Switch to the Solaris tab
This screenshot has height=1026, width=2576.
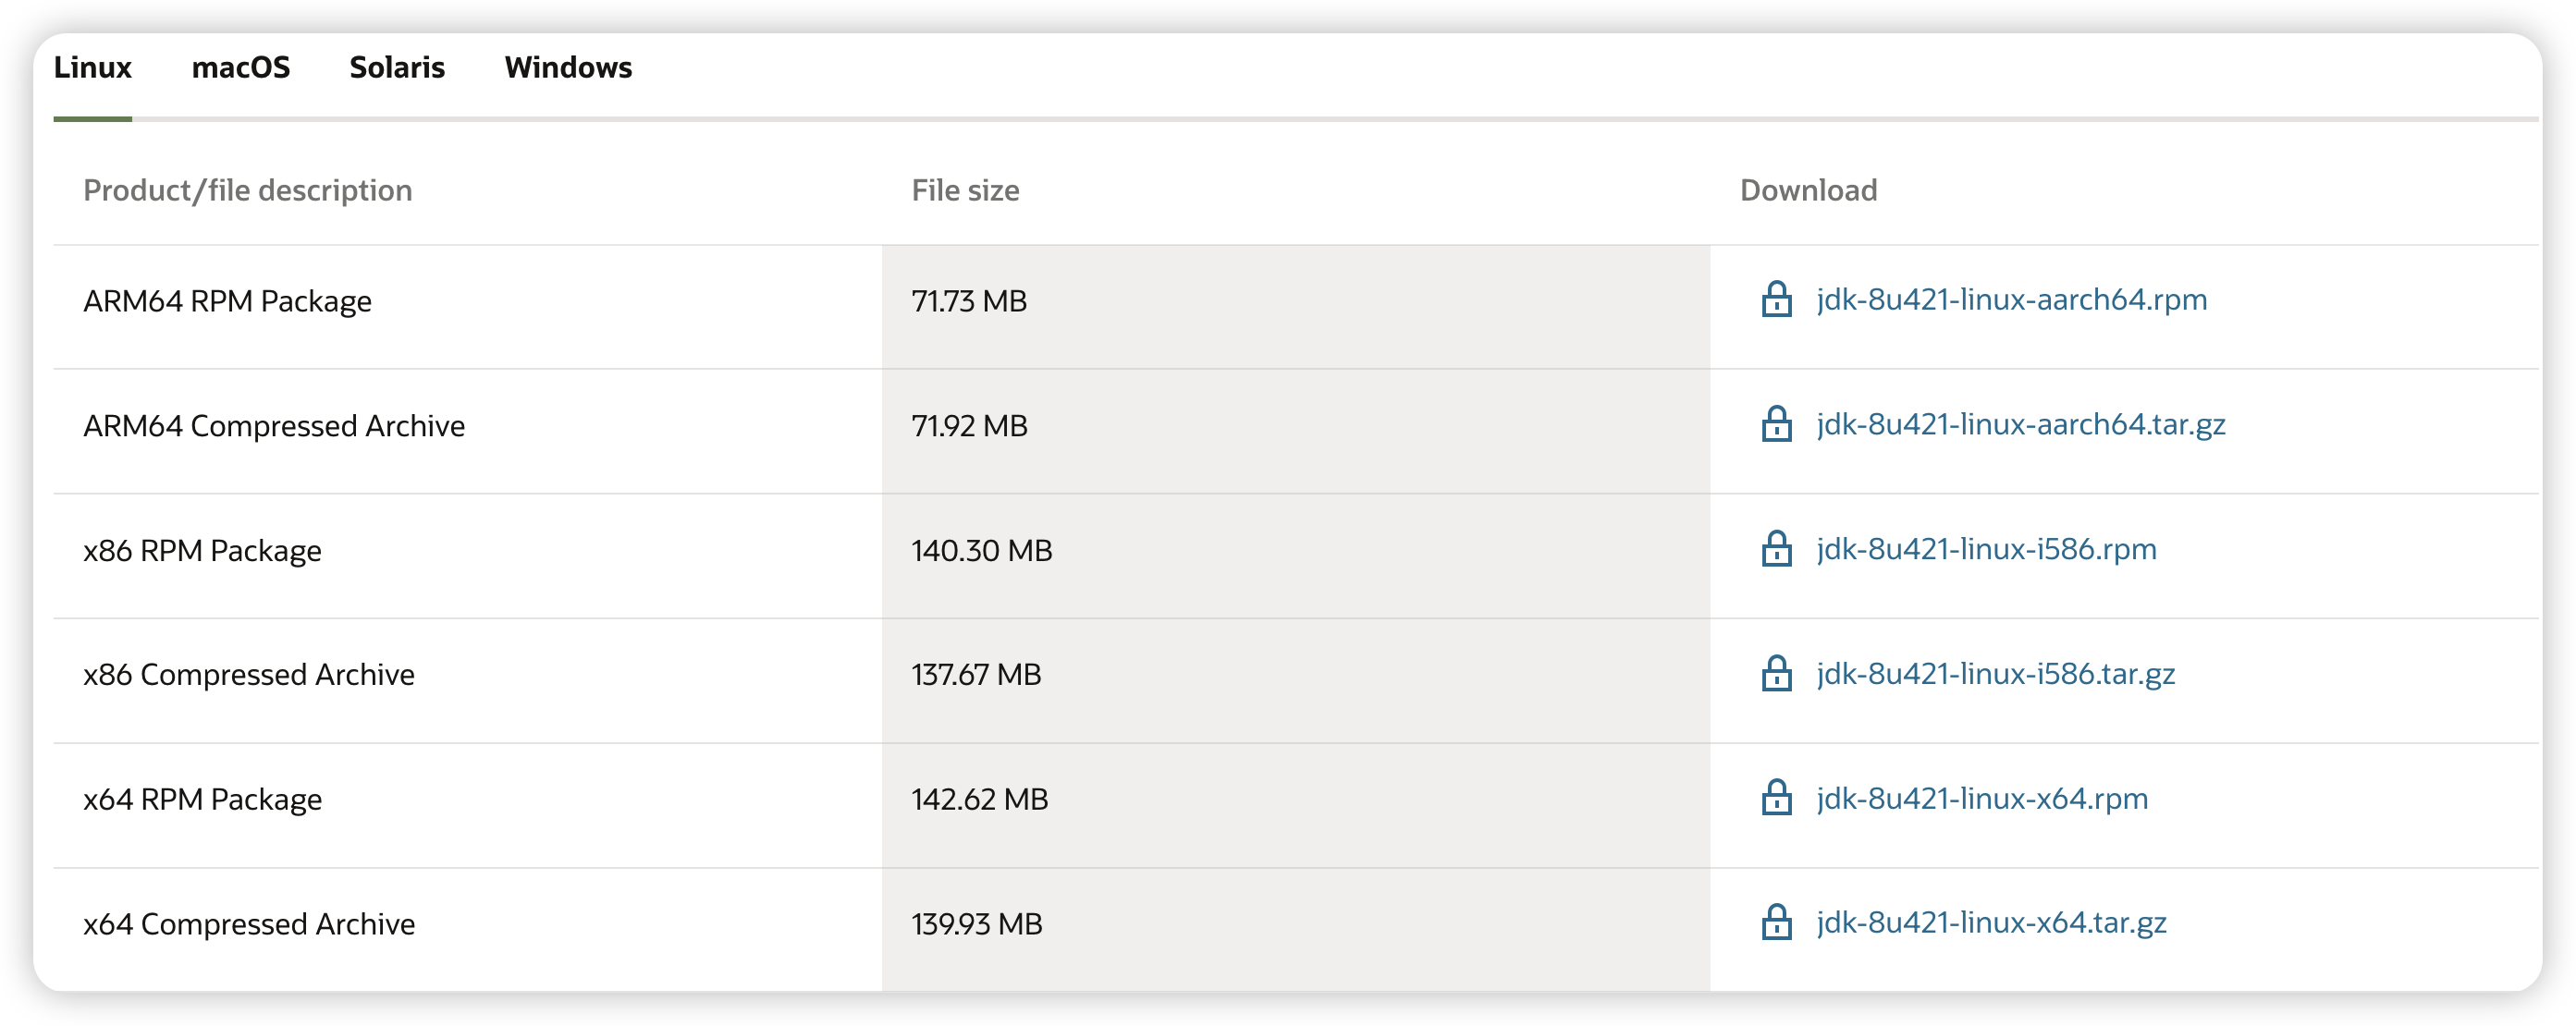tap(397, 68)
